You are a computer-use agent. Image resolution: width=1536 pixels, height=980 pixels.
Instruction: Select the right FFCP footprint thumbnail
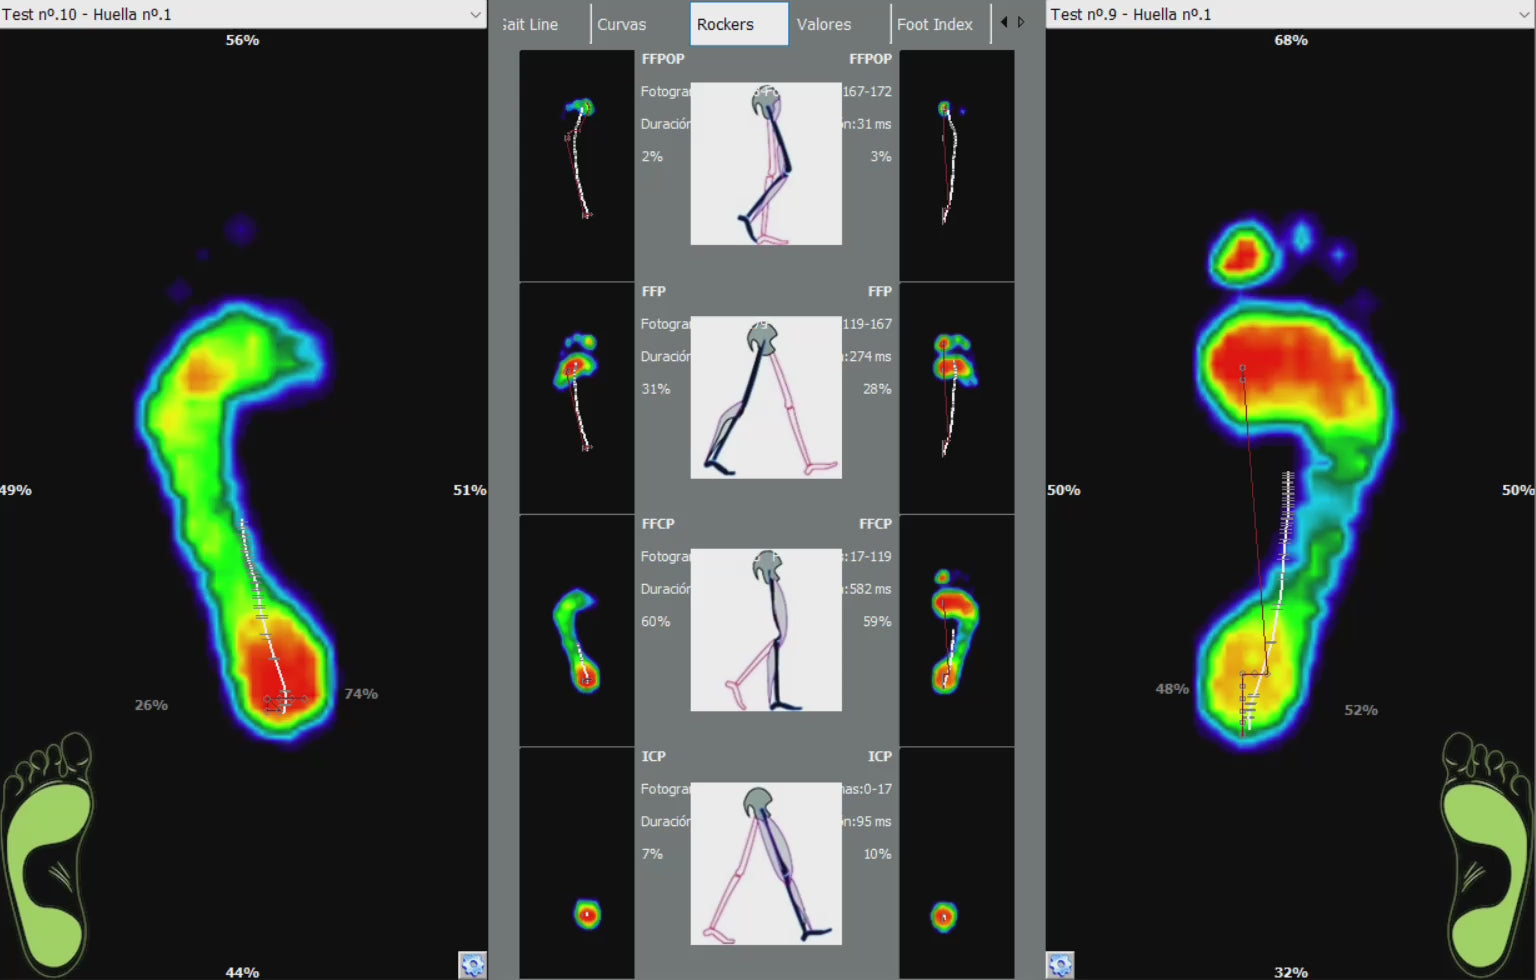[x=957, y=630]
